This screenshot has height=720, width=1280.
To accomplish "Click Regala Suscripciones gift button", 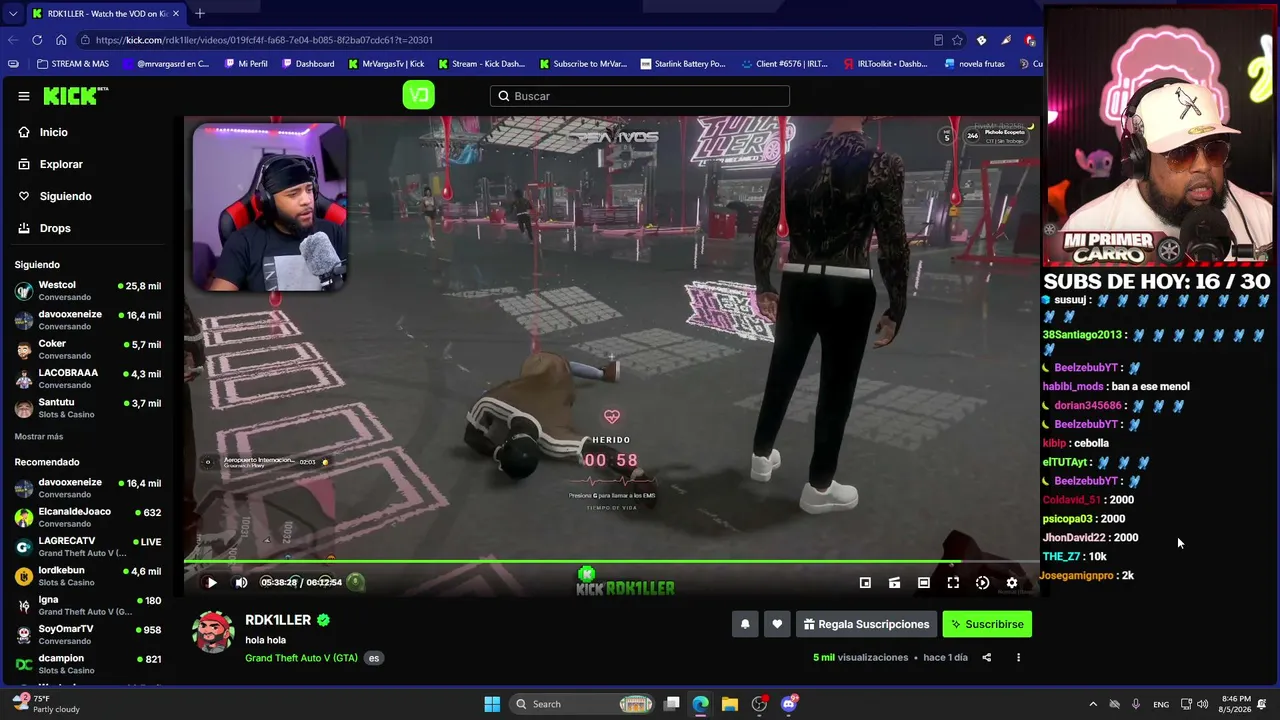I will pos(866,624).
